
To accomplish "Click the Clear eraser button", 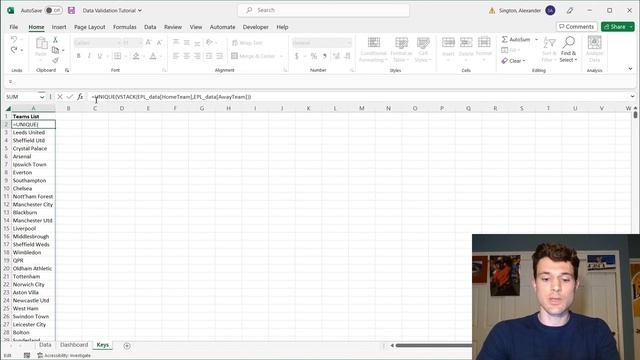I will point(513,61).
